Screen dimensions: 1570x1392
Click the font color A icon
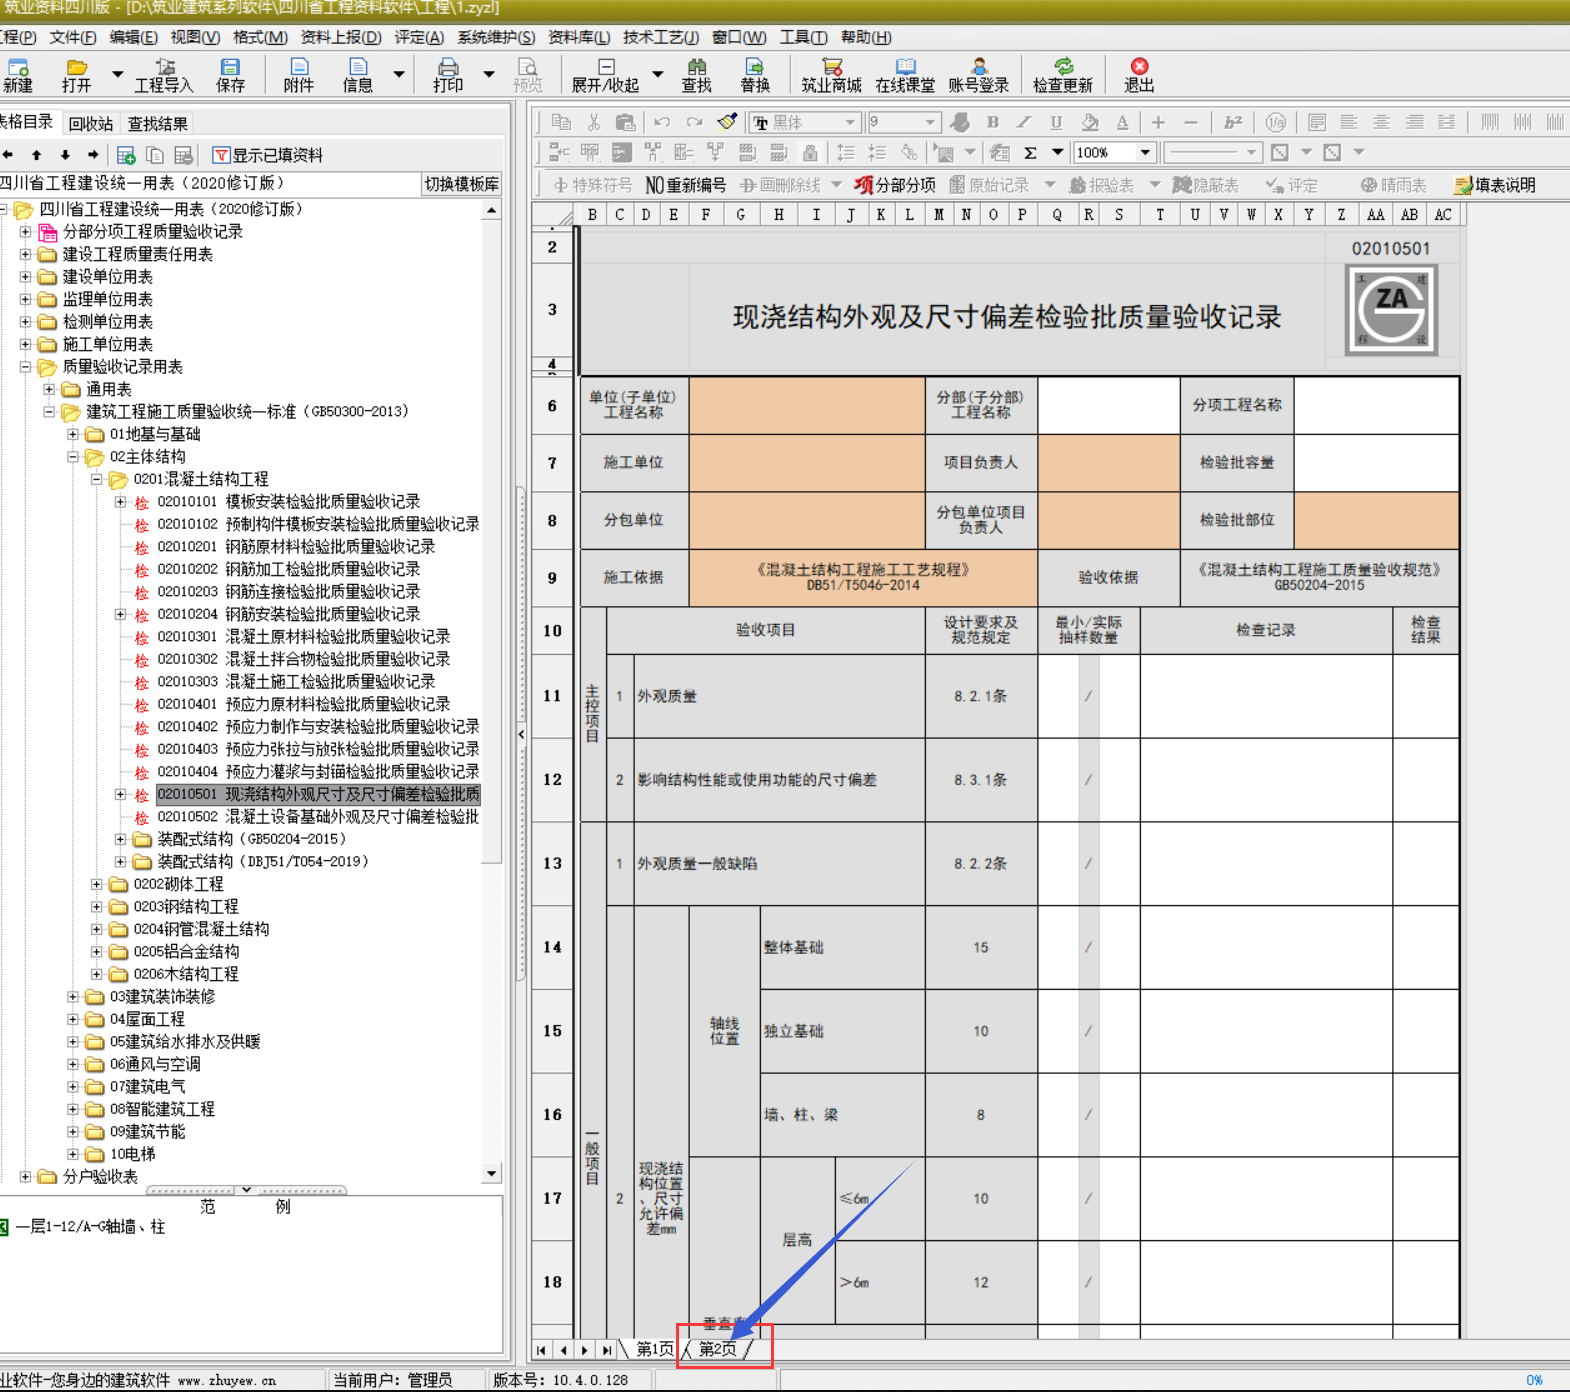pyautogui.click(x=1122, y=122)
